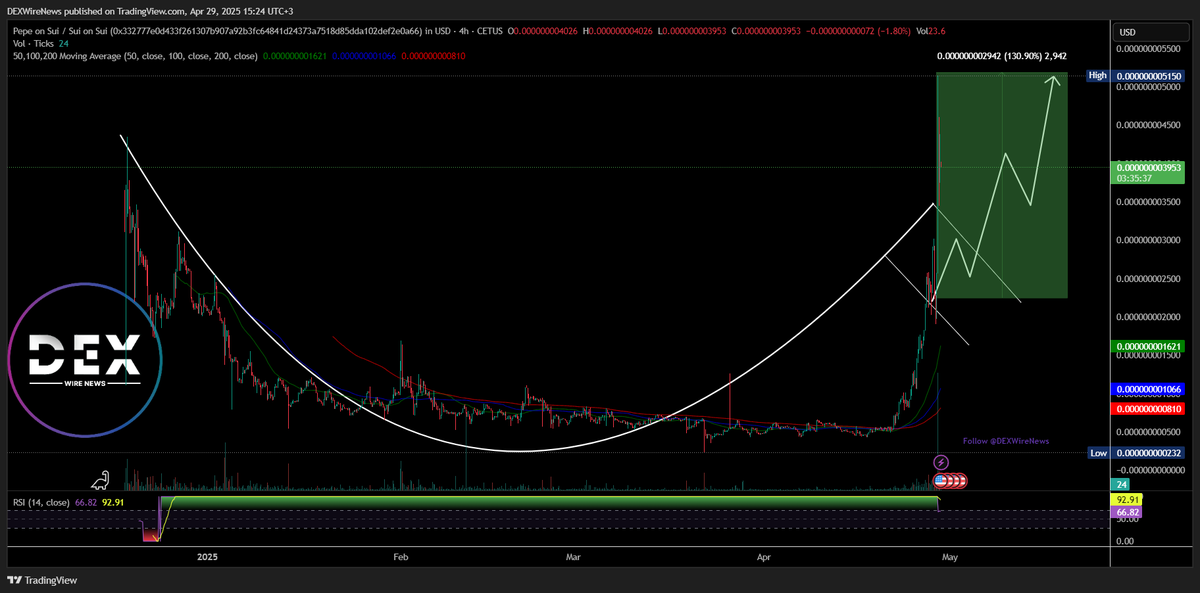Select the current price label 0.000000003953
Image resolution: width=1200 pixels, height=593 pixels.
(1149, 167)
